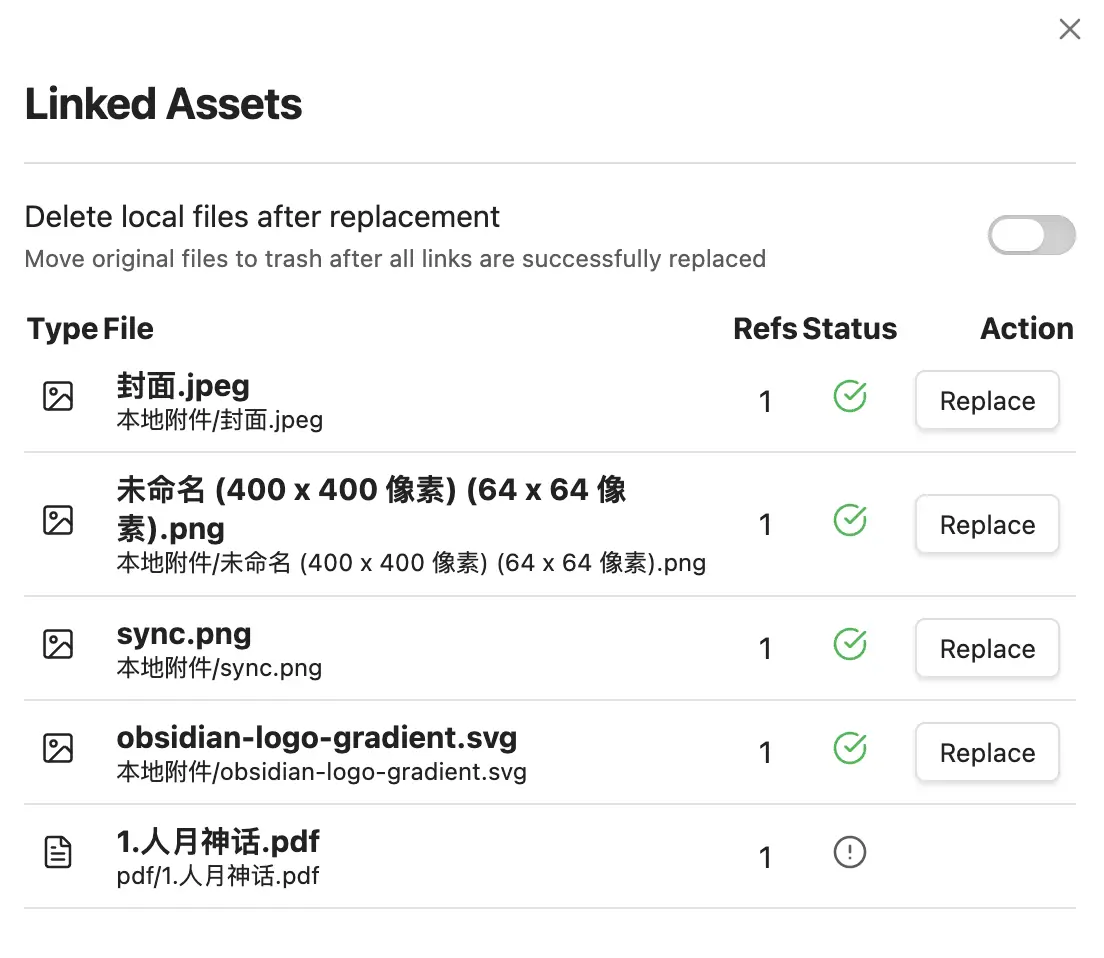
Task: Replace obsidian-logo-gradient.svg link
Action: [986, 753]
